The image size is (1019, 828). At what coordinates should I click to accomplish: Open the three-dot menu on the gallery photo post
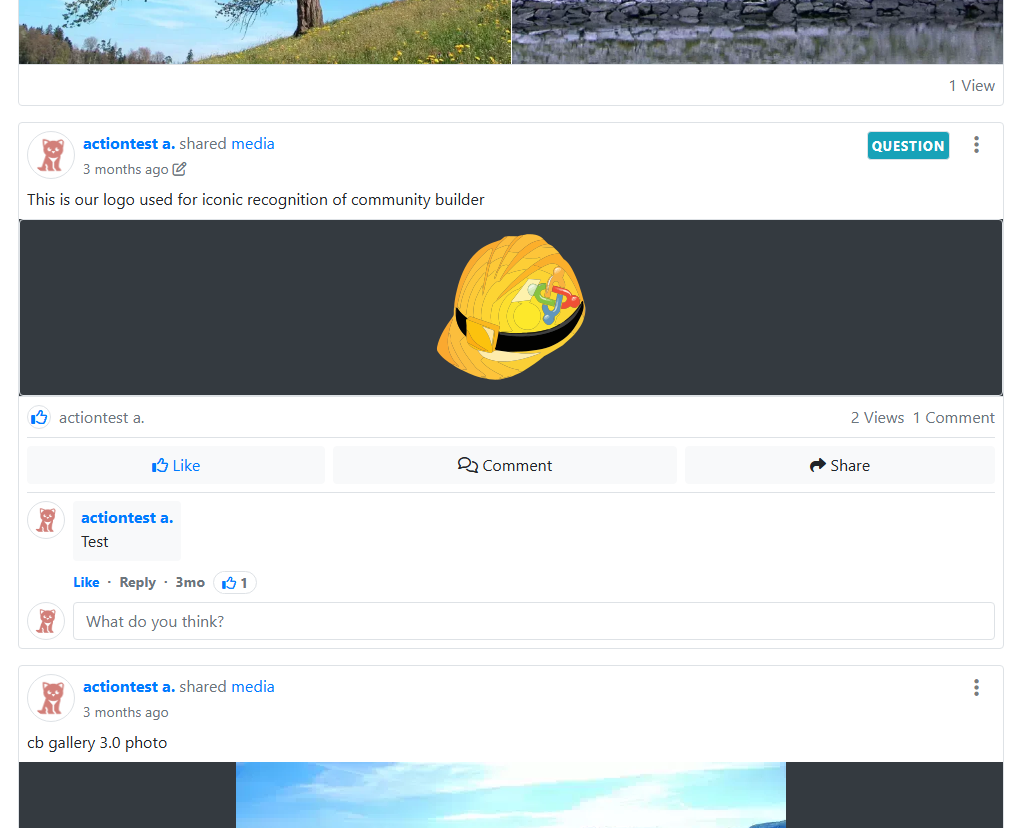coord(976,688)
